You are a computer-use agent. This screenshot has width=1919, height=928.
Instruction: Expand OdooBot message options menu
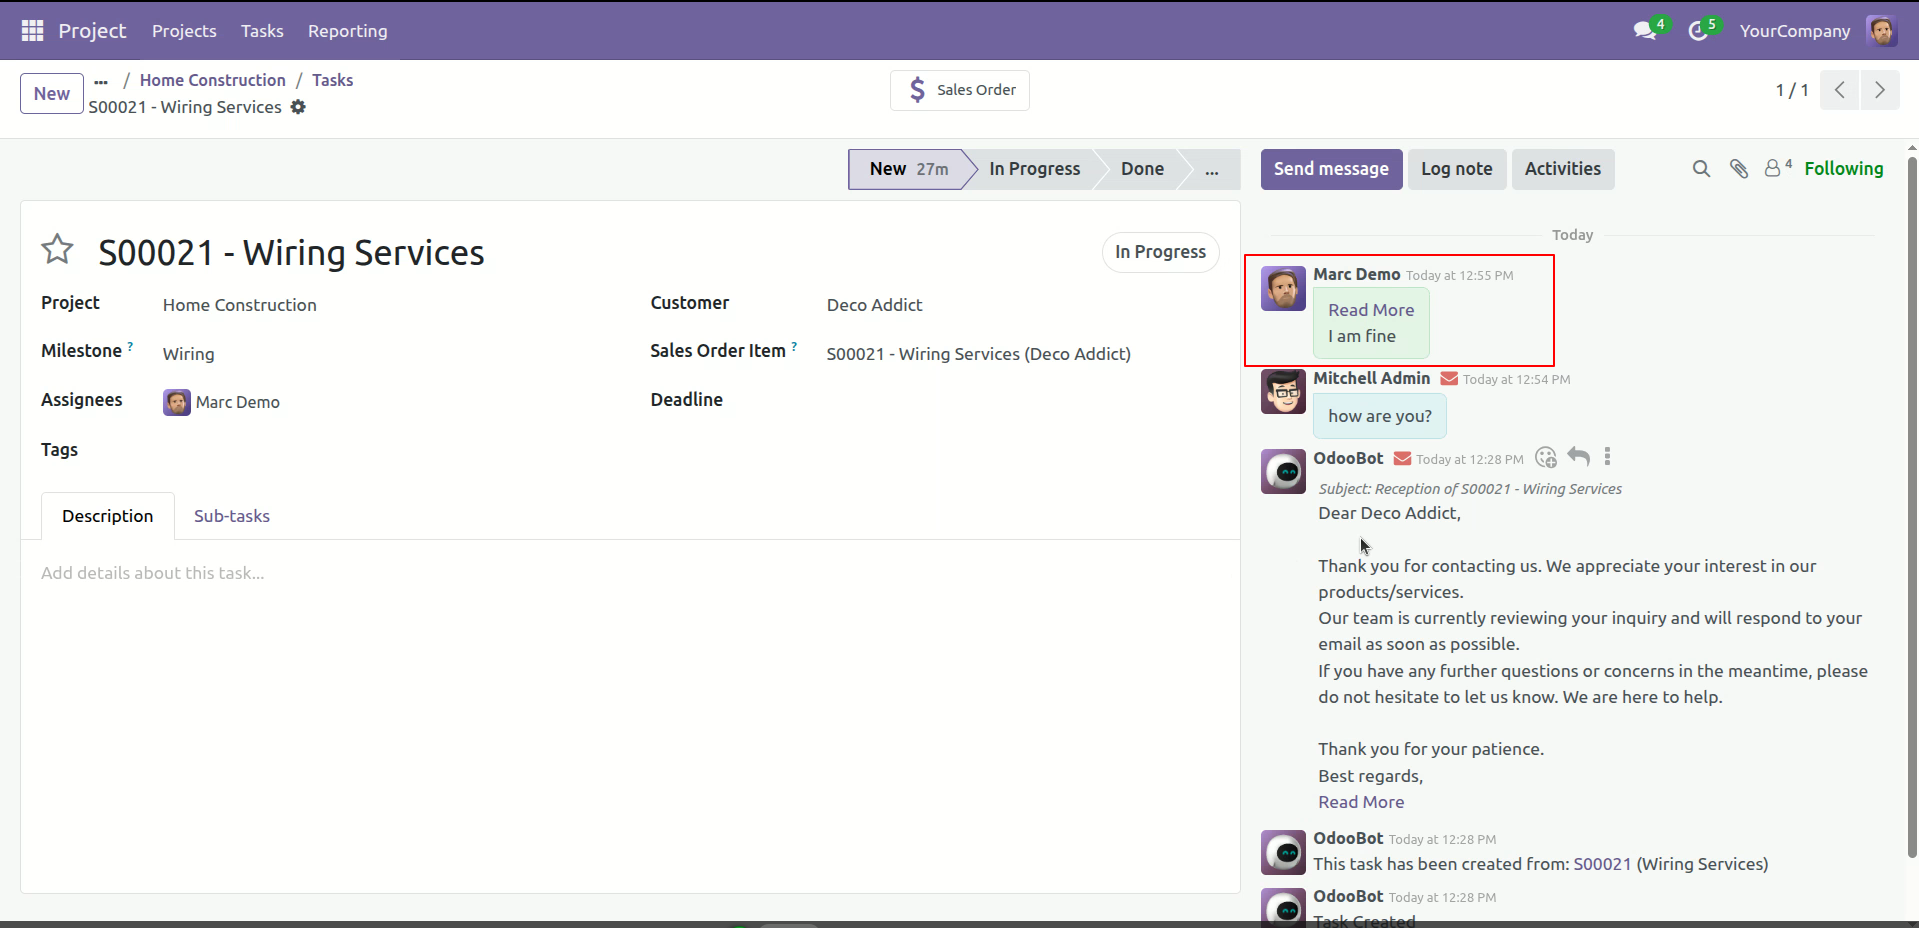[x=1607, y=457]
